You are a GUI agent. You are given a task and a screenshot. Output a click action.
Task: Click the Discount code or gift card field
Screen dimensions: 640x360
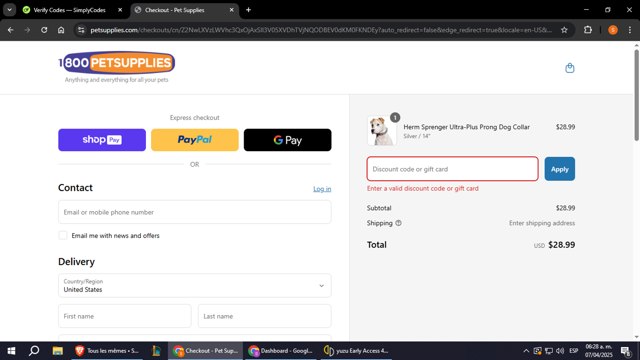(x=452, y=169)
